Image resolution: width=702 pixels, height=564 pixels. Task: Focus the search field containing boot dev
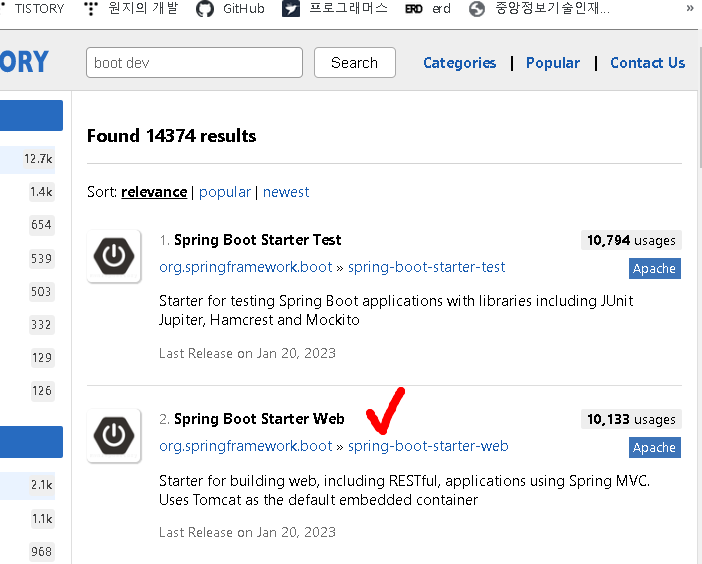click(194, 63)
